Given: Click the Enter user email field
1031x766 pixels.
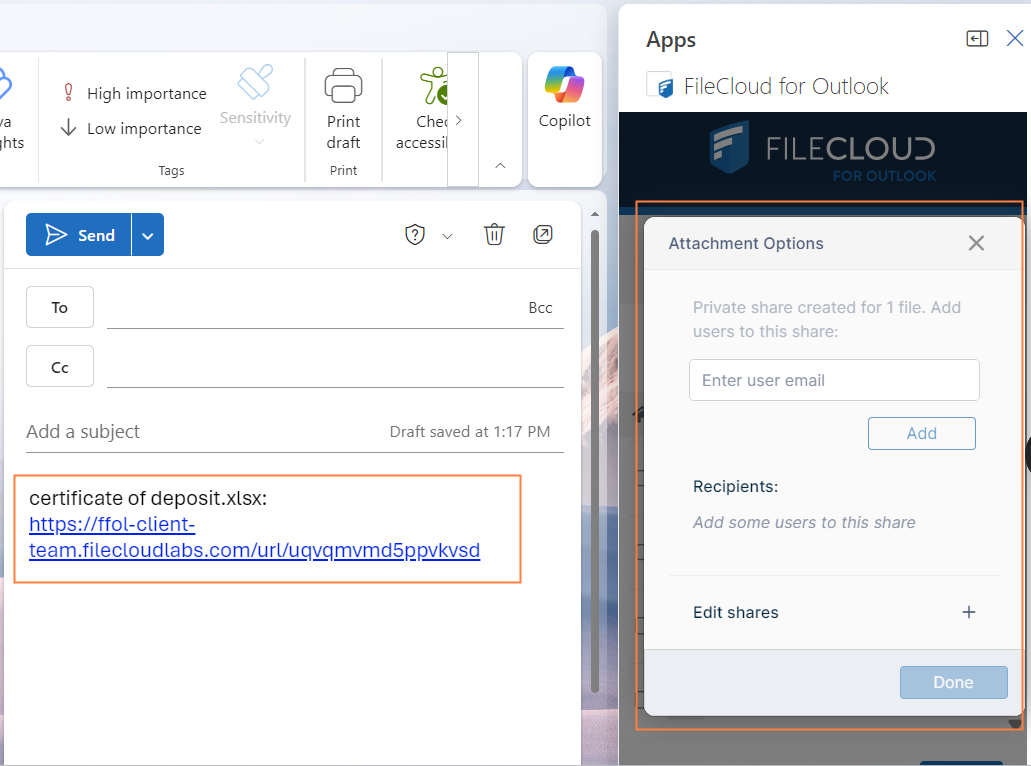Looking at the screenshot, I should click(834, 380).
